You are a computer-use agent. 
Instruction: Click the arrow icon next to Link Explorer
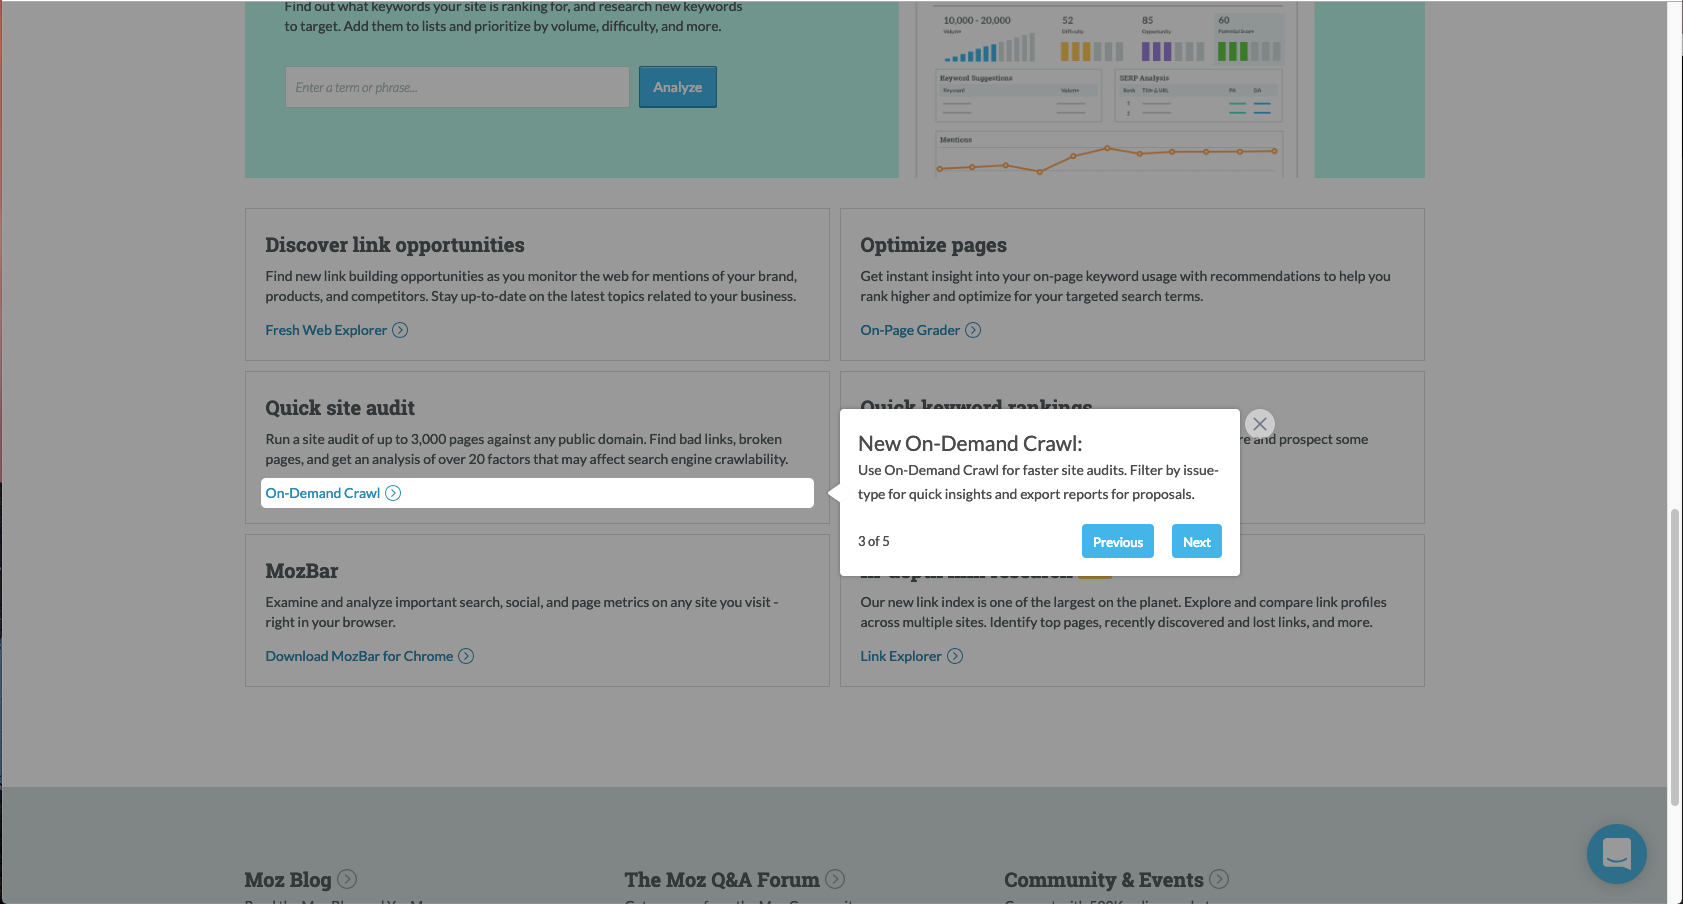click(955, 656)
